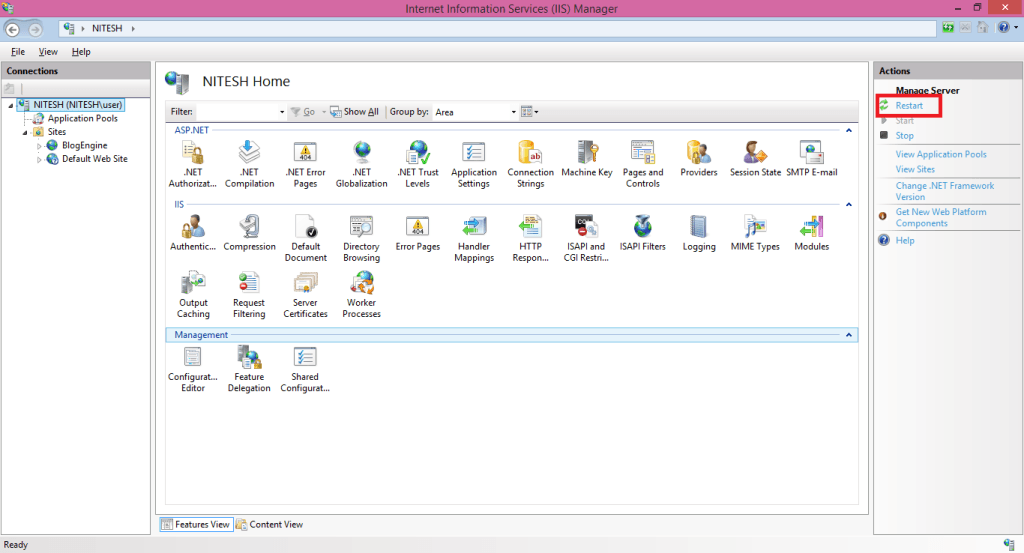Open the Filter dropdown
The height and width of the screenshot is (553, 1024).
tap(281, 112)
